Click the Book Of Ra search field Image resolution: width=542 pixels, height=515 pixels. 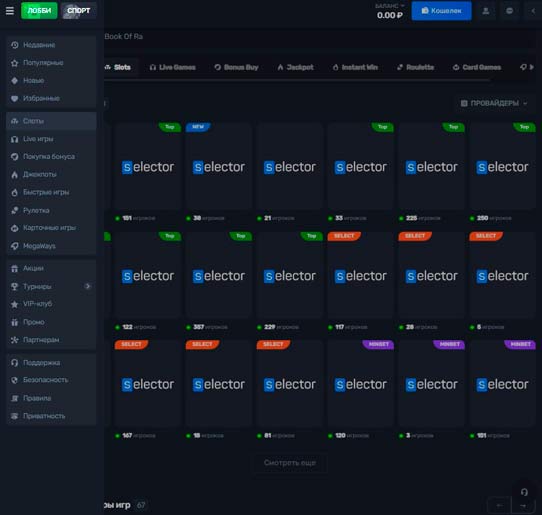[320, 37]
